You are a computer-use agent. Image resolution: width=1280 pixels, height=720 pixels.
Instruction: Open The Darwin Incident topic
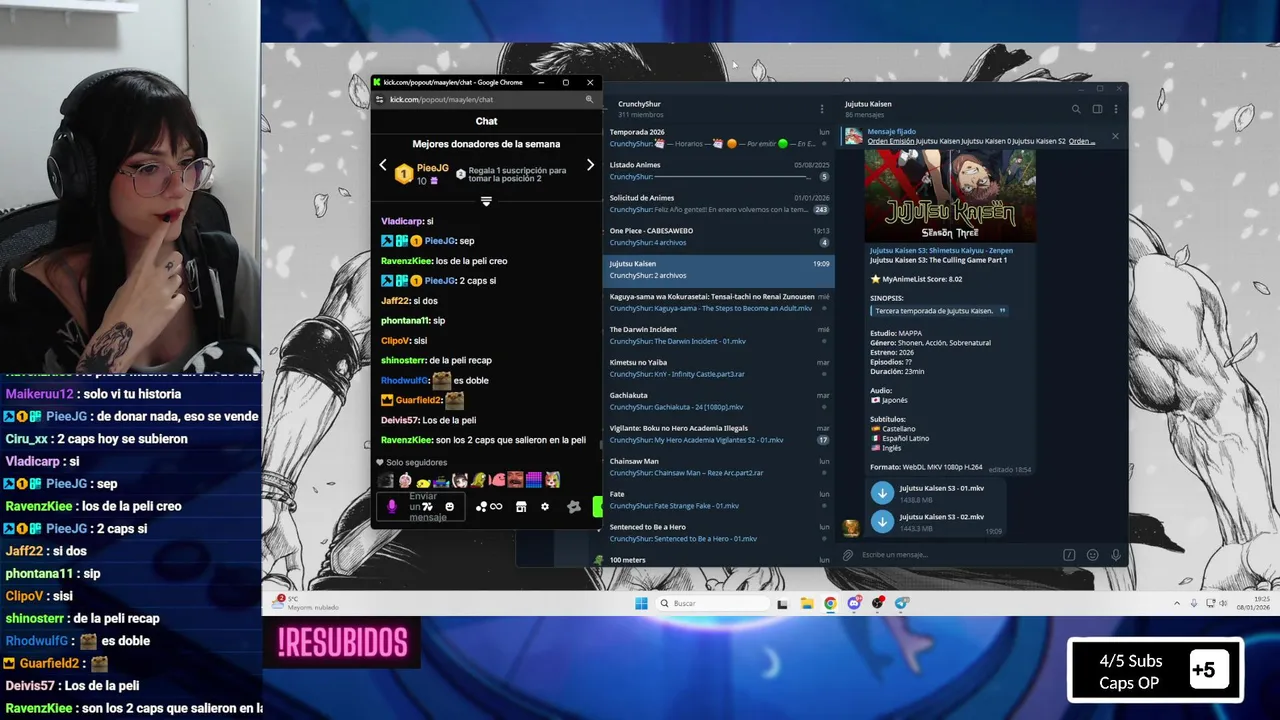click(x=719, y=335)
